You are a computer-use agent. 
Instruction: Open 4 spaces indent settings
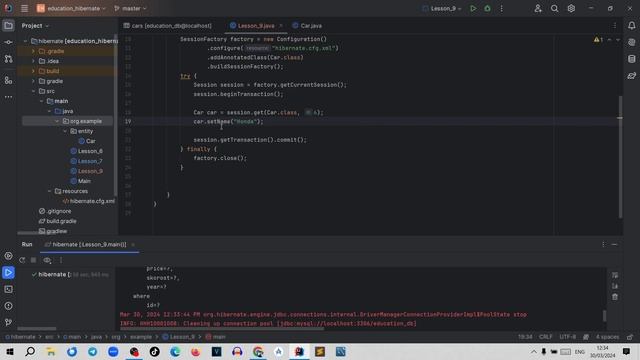click(x=607, y=337)
